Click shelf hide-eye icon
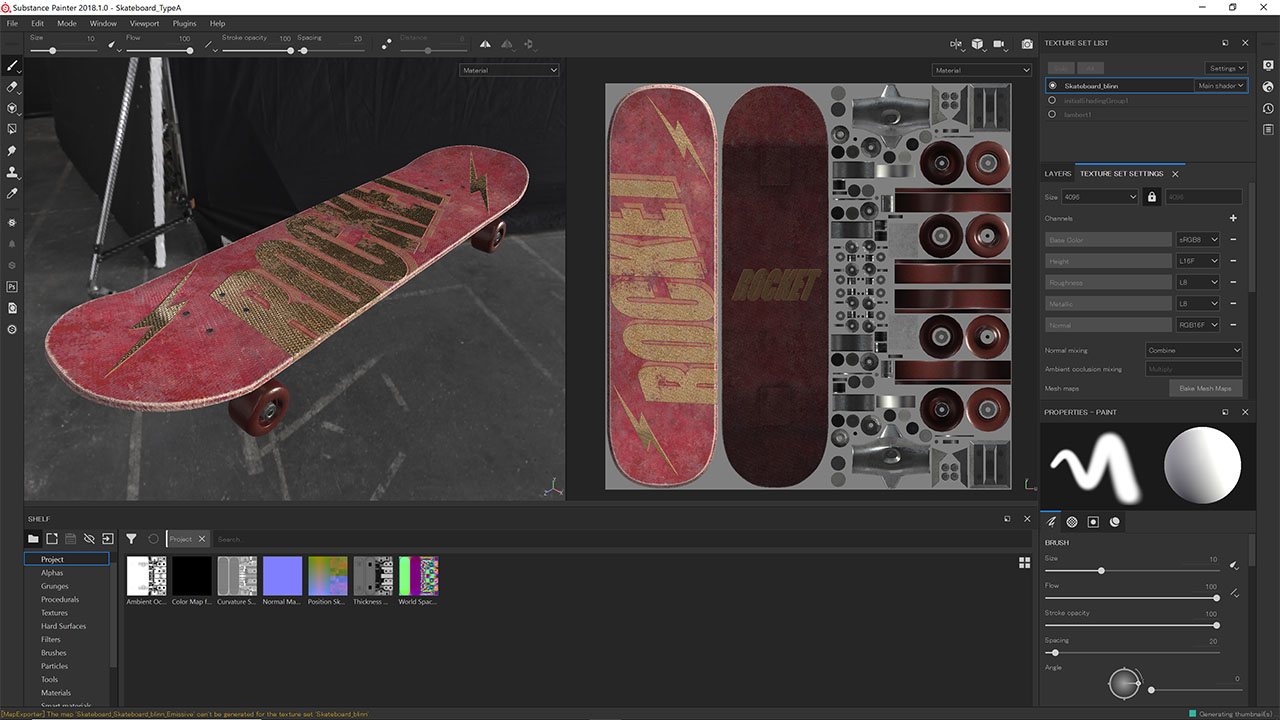The width and height of the screenshot is (1280, 720). (x=89, y=539)
